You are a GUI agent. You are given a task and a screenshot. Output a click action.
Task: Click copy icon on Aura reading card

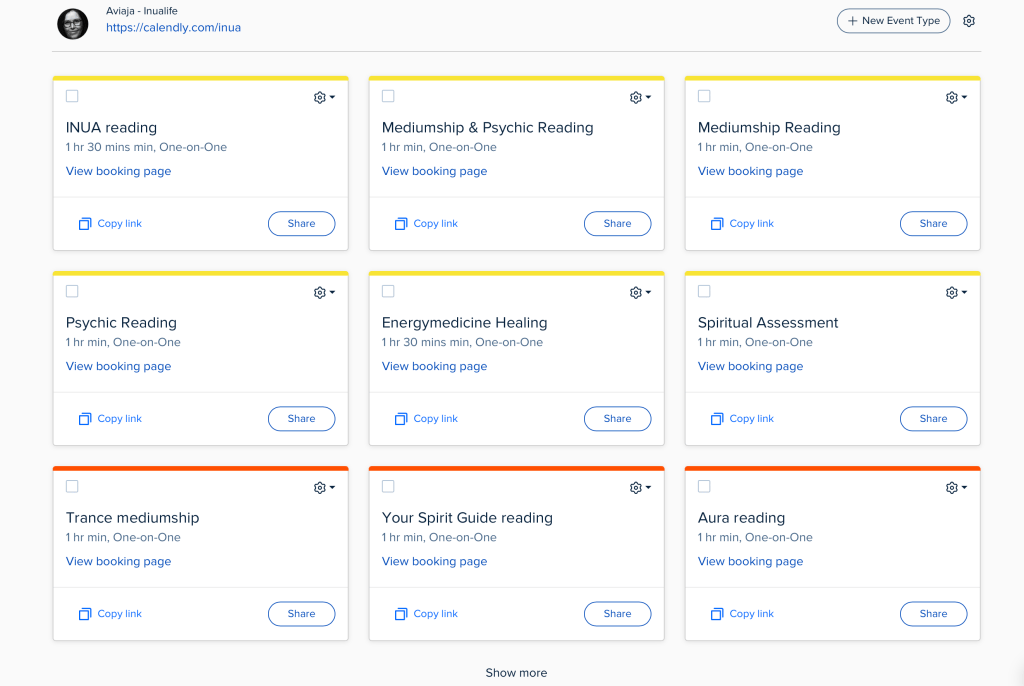717,614
